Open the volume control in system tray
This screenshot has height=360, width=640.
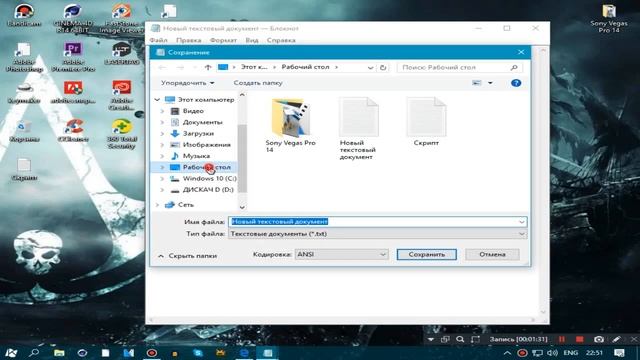tap(552, 353)
